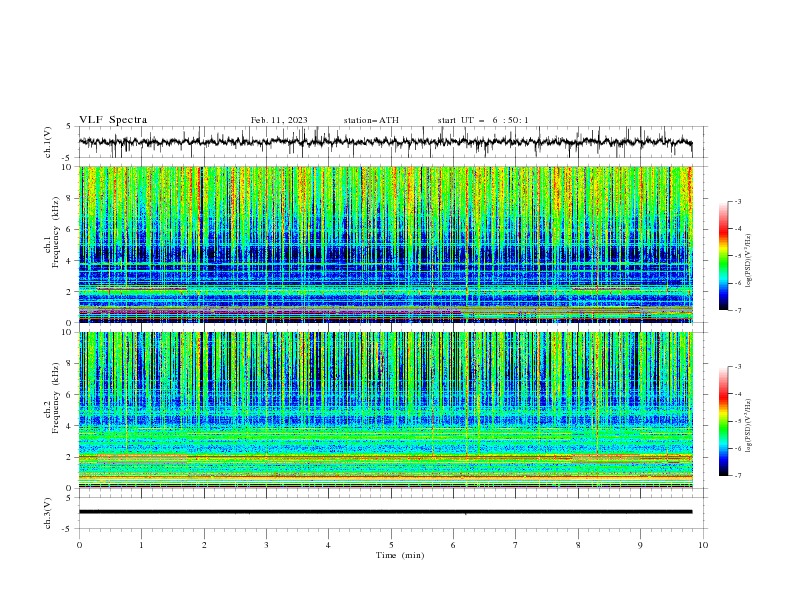Click the 'Time (min)' axis label
The image size is (792, 612).
400,555
